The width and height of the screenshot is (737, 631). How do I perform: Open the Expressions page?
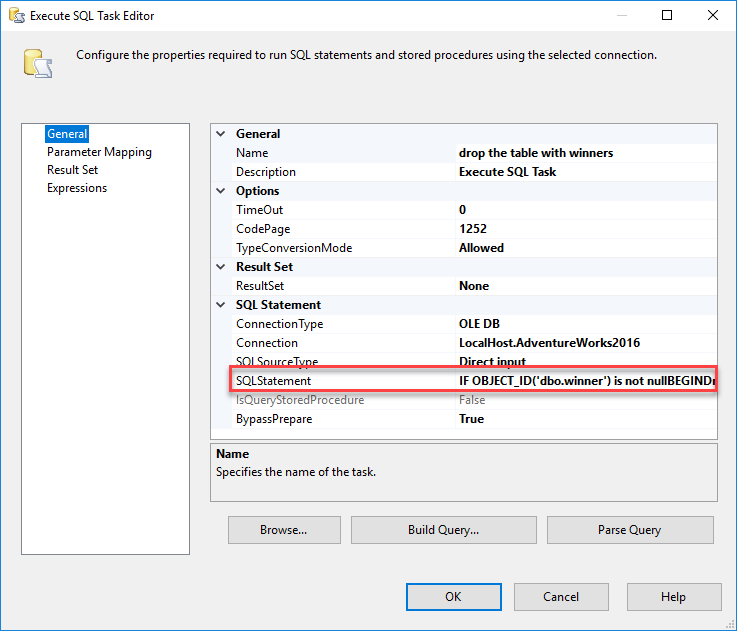tap(77, 188)
